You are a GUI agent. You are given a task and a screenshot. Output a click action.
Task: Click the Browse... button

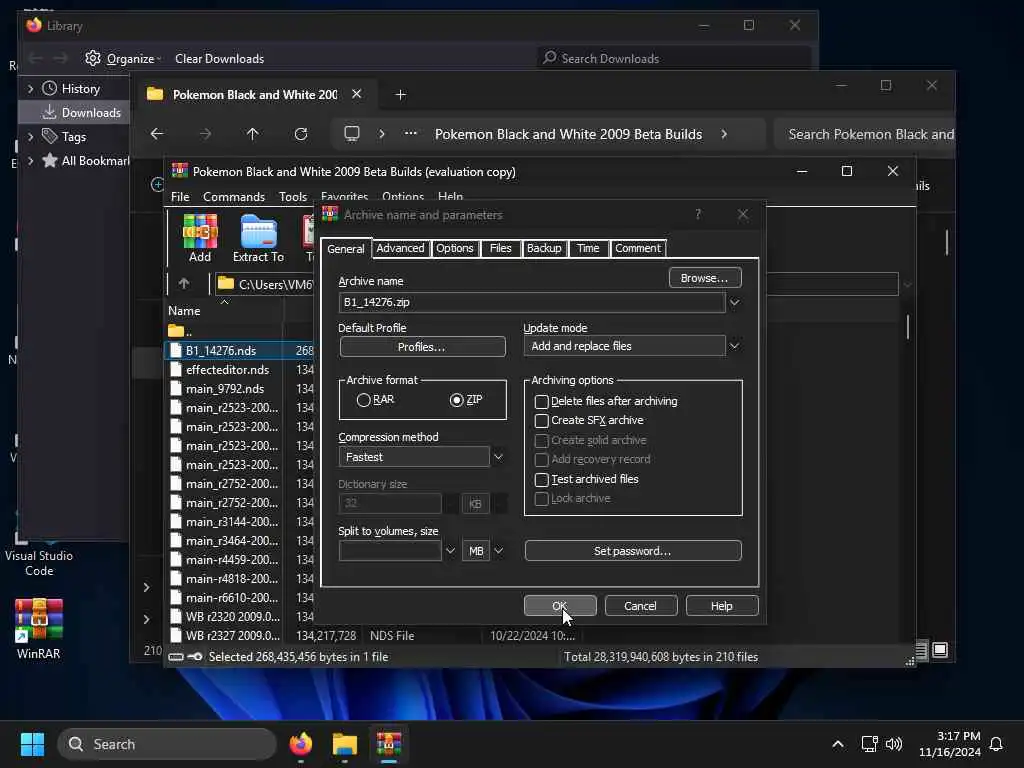pos(705,278)
